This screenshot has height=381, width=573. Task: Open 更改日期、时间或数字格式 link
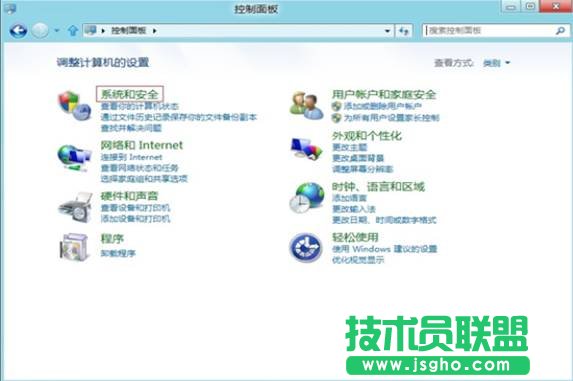(384, 220)
